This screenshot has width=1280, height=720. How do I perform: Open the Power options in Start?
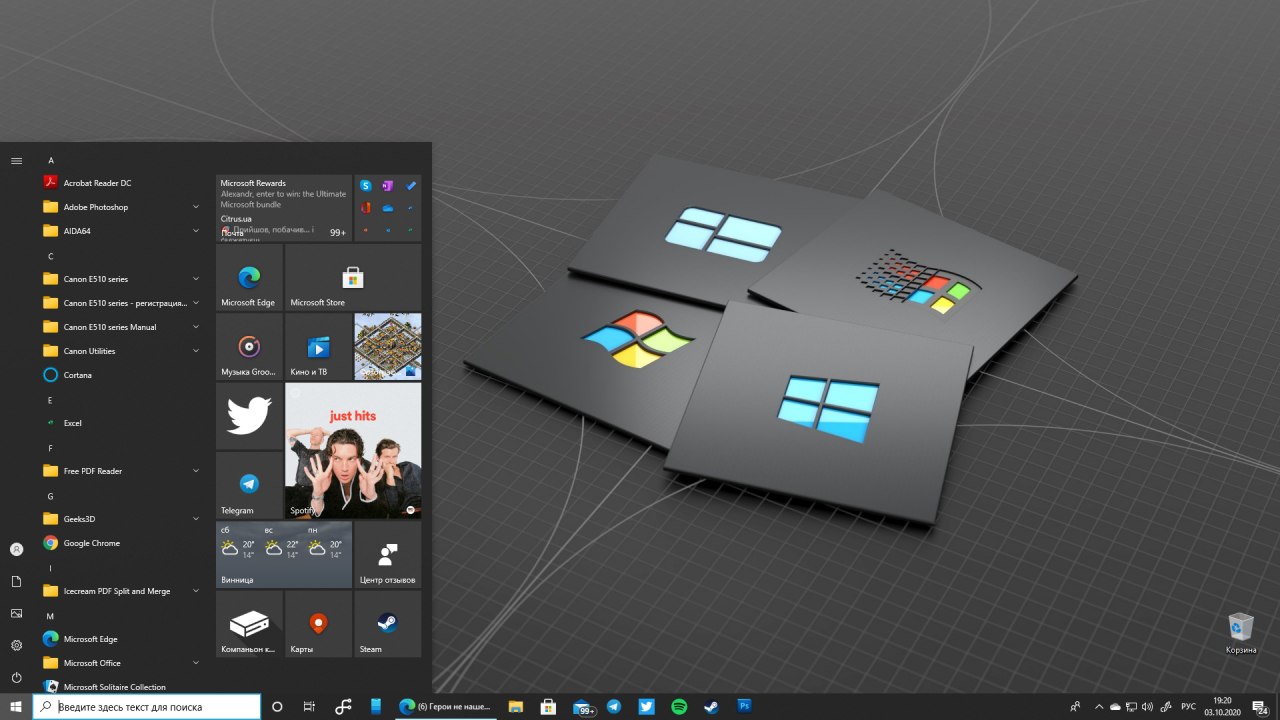coord(16,677)
